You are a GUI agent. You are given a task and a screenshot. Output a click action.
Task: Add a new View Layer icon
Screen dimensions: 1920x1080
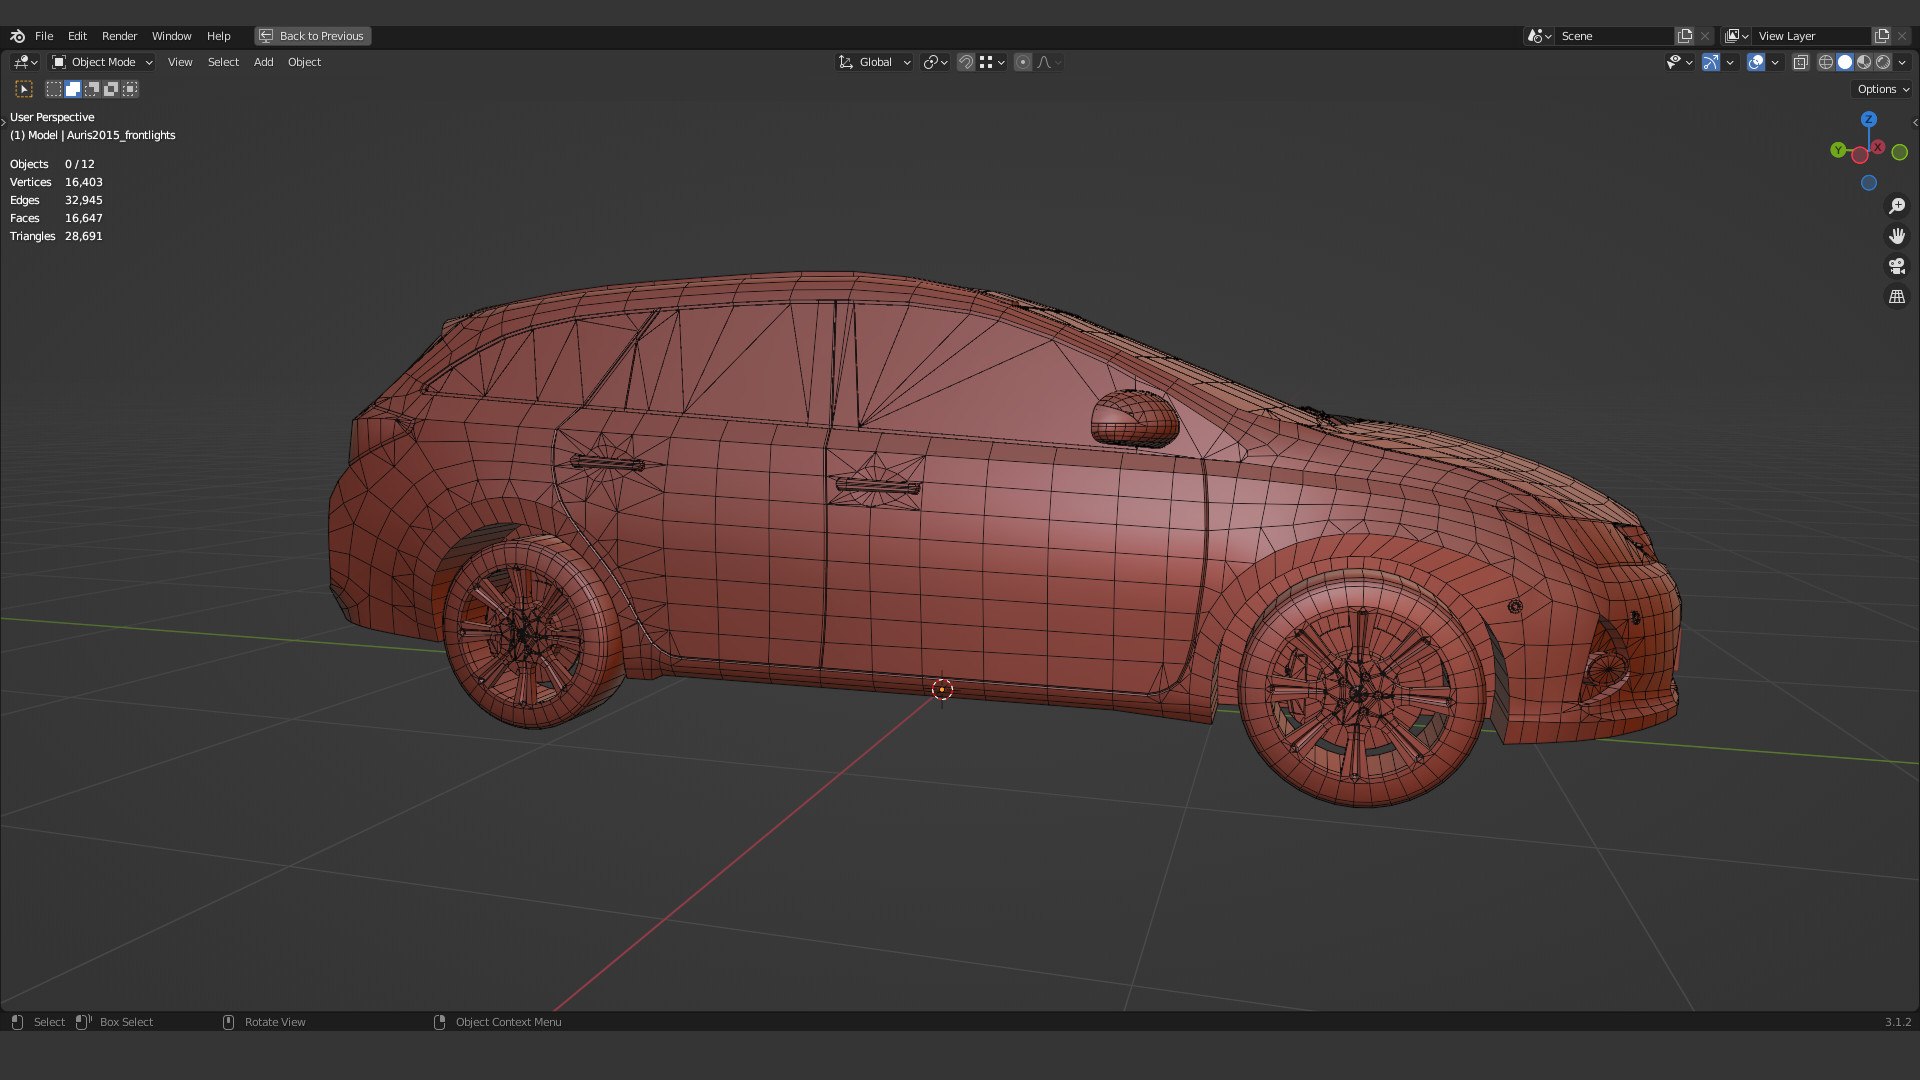click(1882, 36)
